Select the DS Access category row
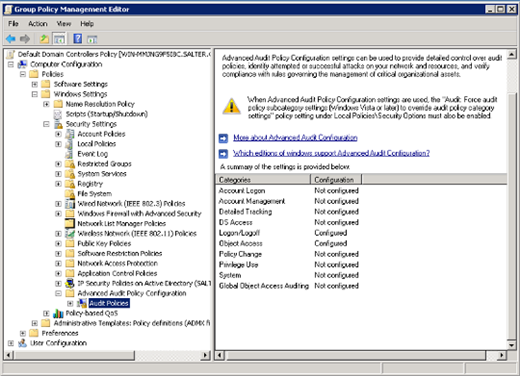Screen dimensions: 520x376 289,222
